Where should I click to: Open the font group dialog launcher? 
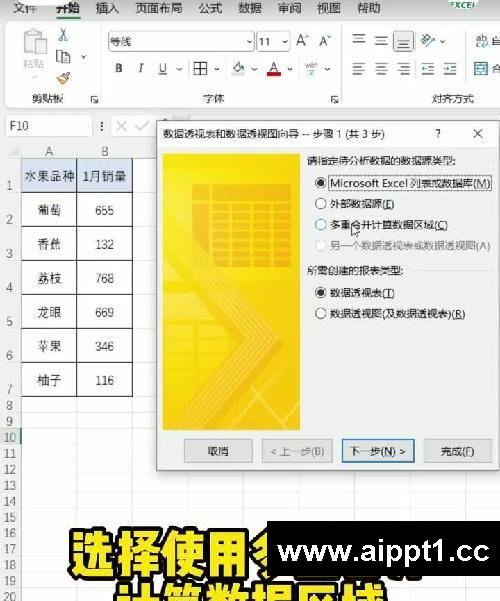(334, 100)
